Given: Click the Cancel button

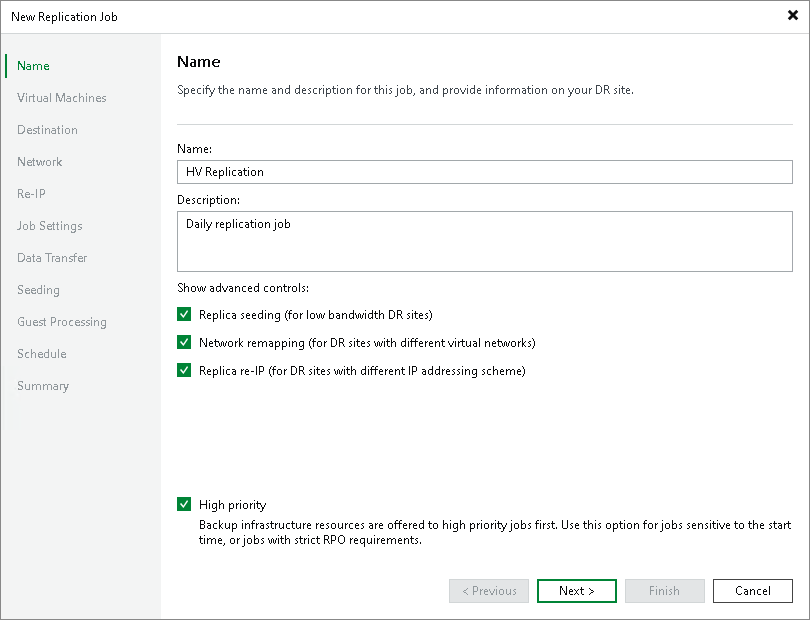Looking at the screenshot, I should tap(753, 591).
